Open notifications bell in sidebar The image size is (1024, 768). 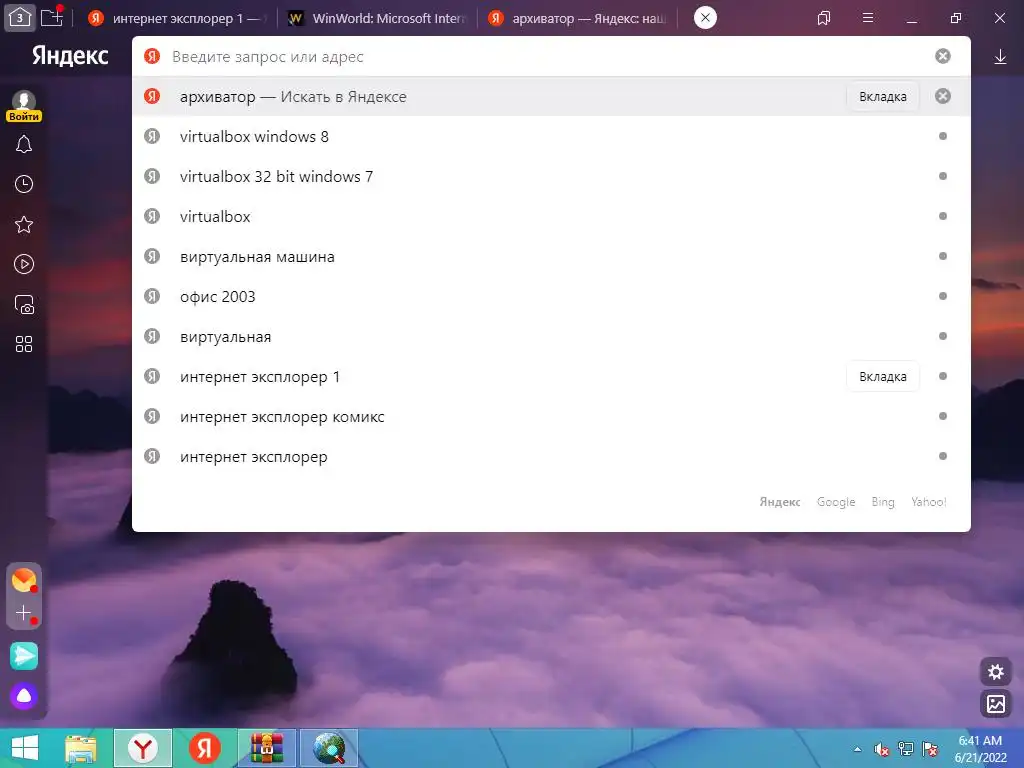point(24,144)
